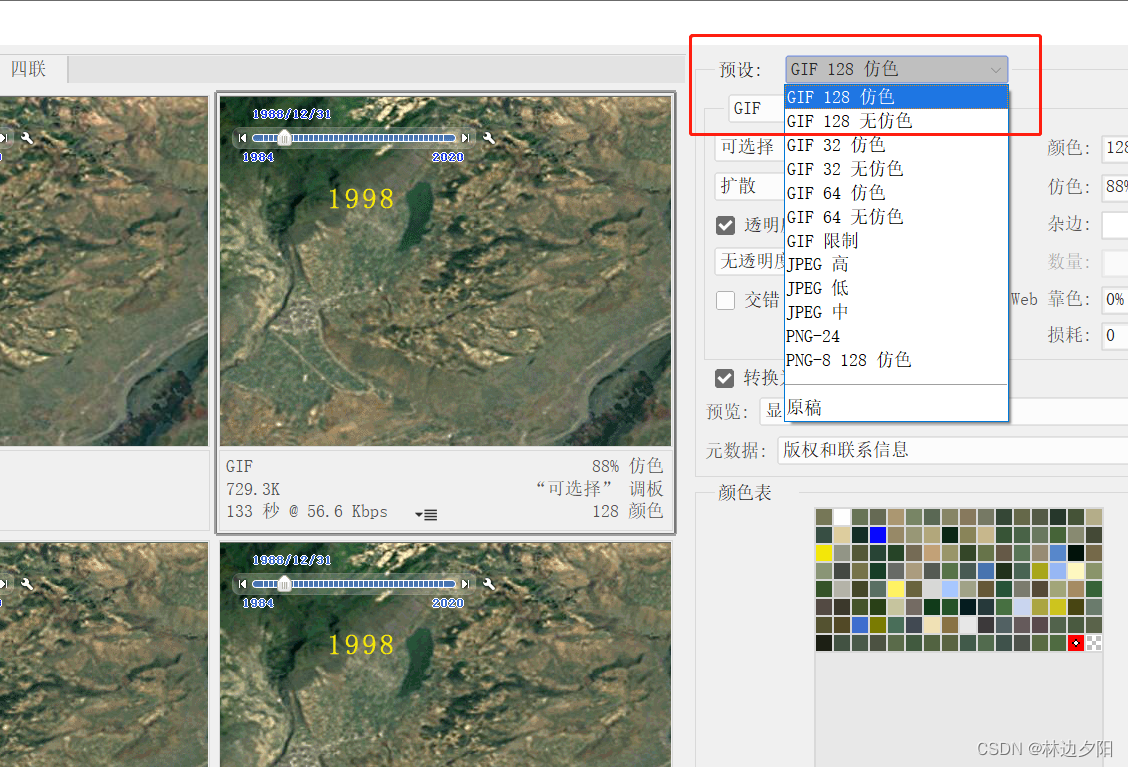Enable the 交错 checkbox
Image resolution: width=1128 pixels, height=767 pixels.
[725, 300]
